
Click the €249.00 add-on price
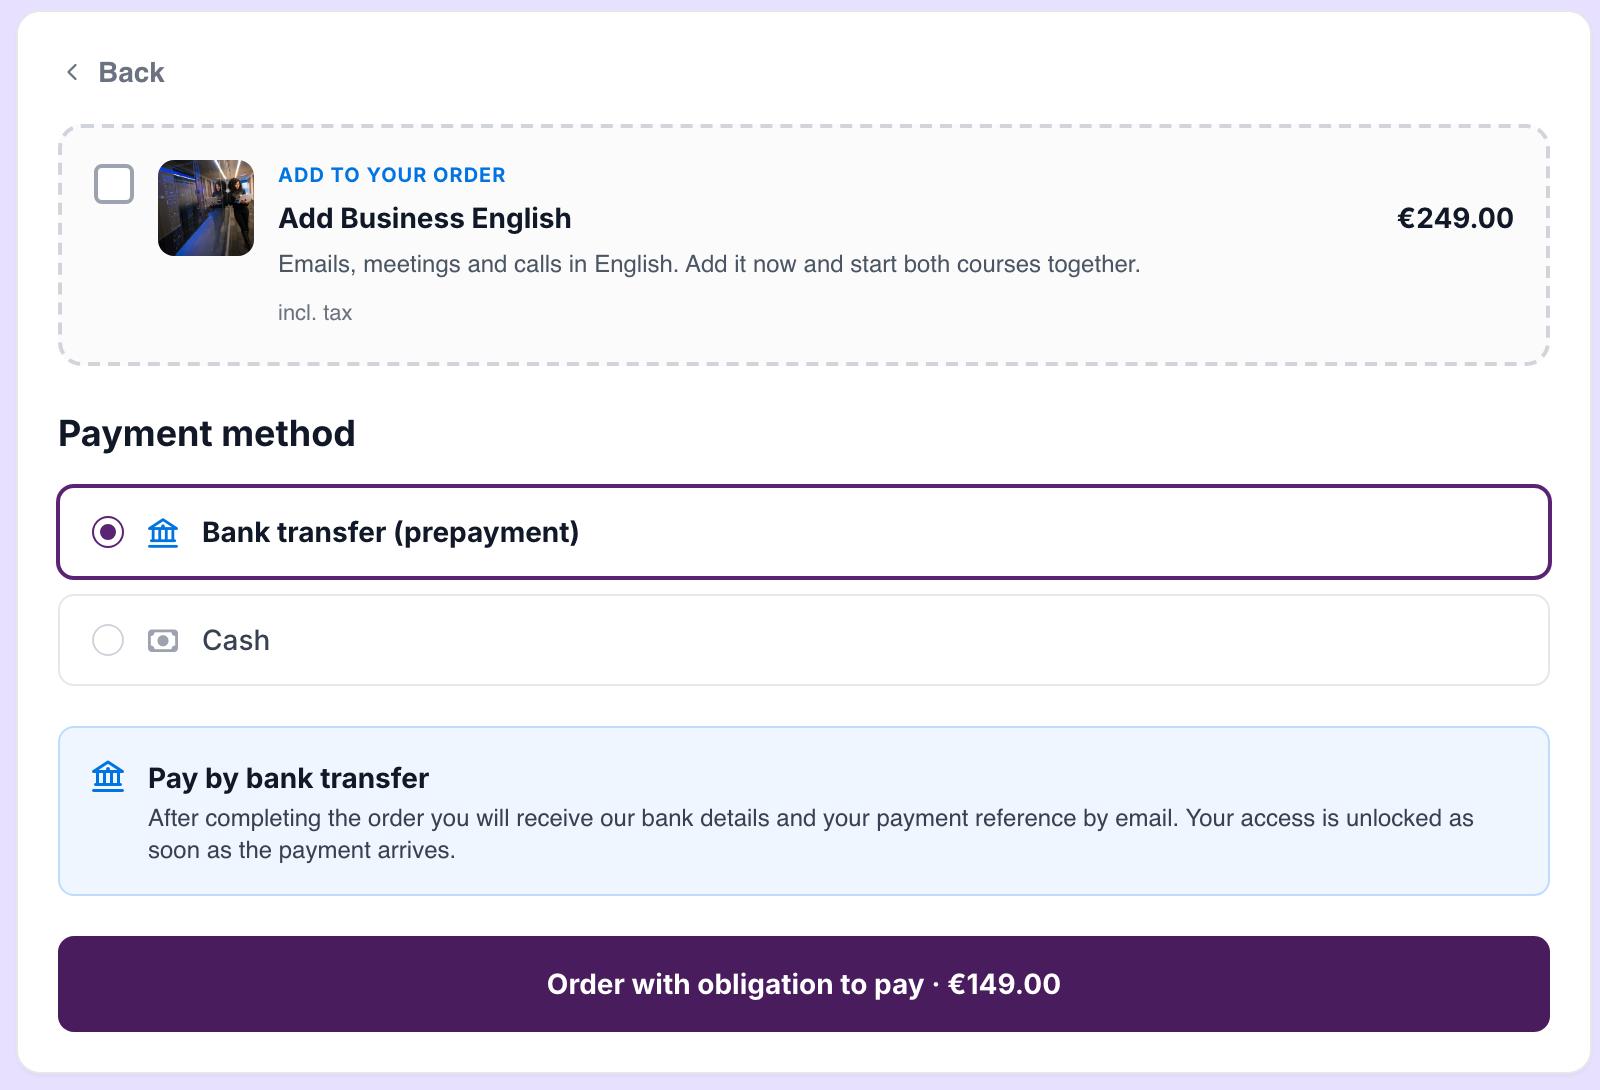pyautogui.click(x=1455, y=218)
